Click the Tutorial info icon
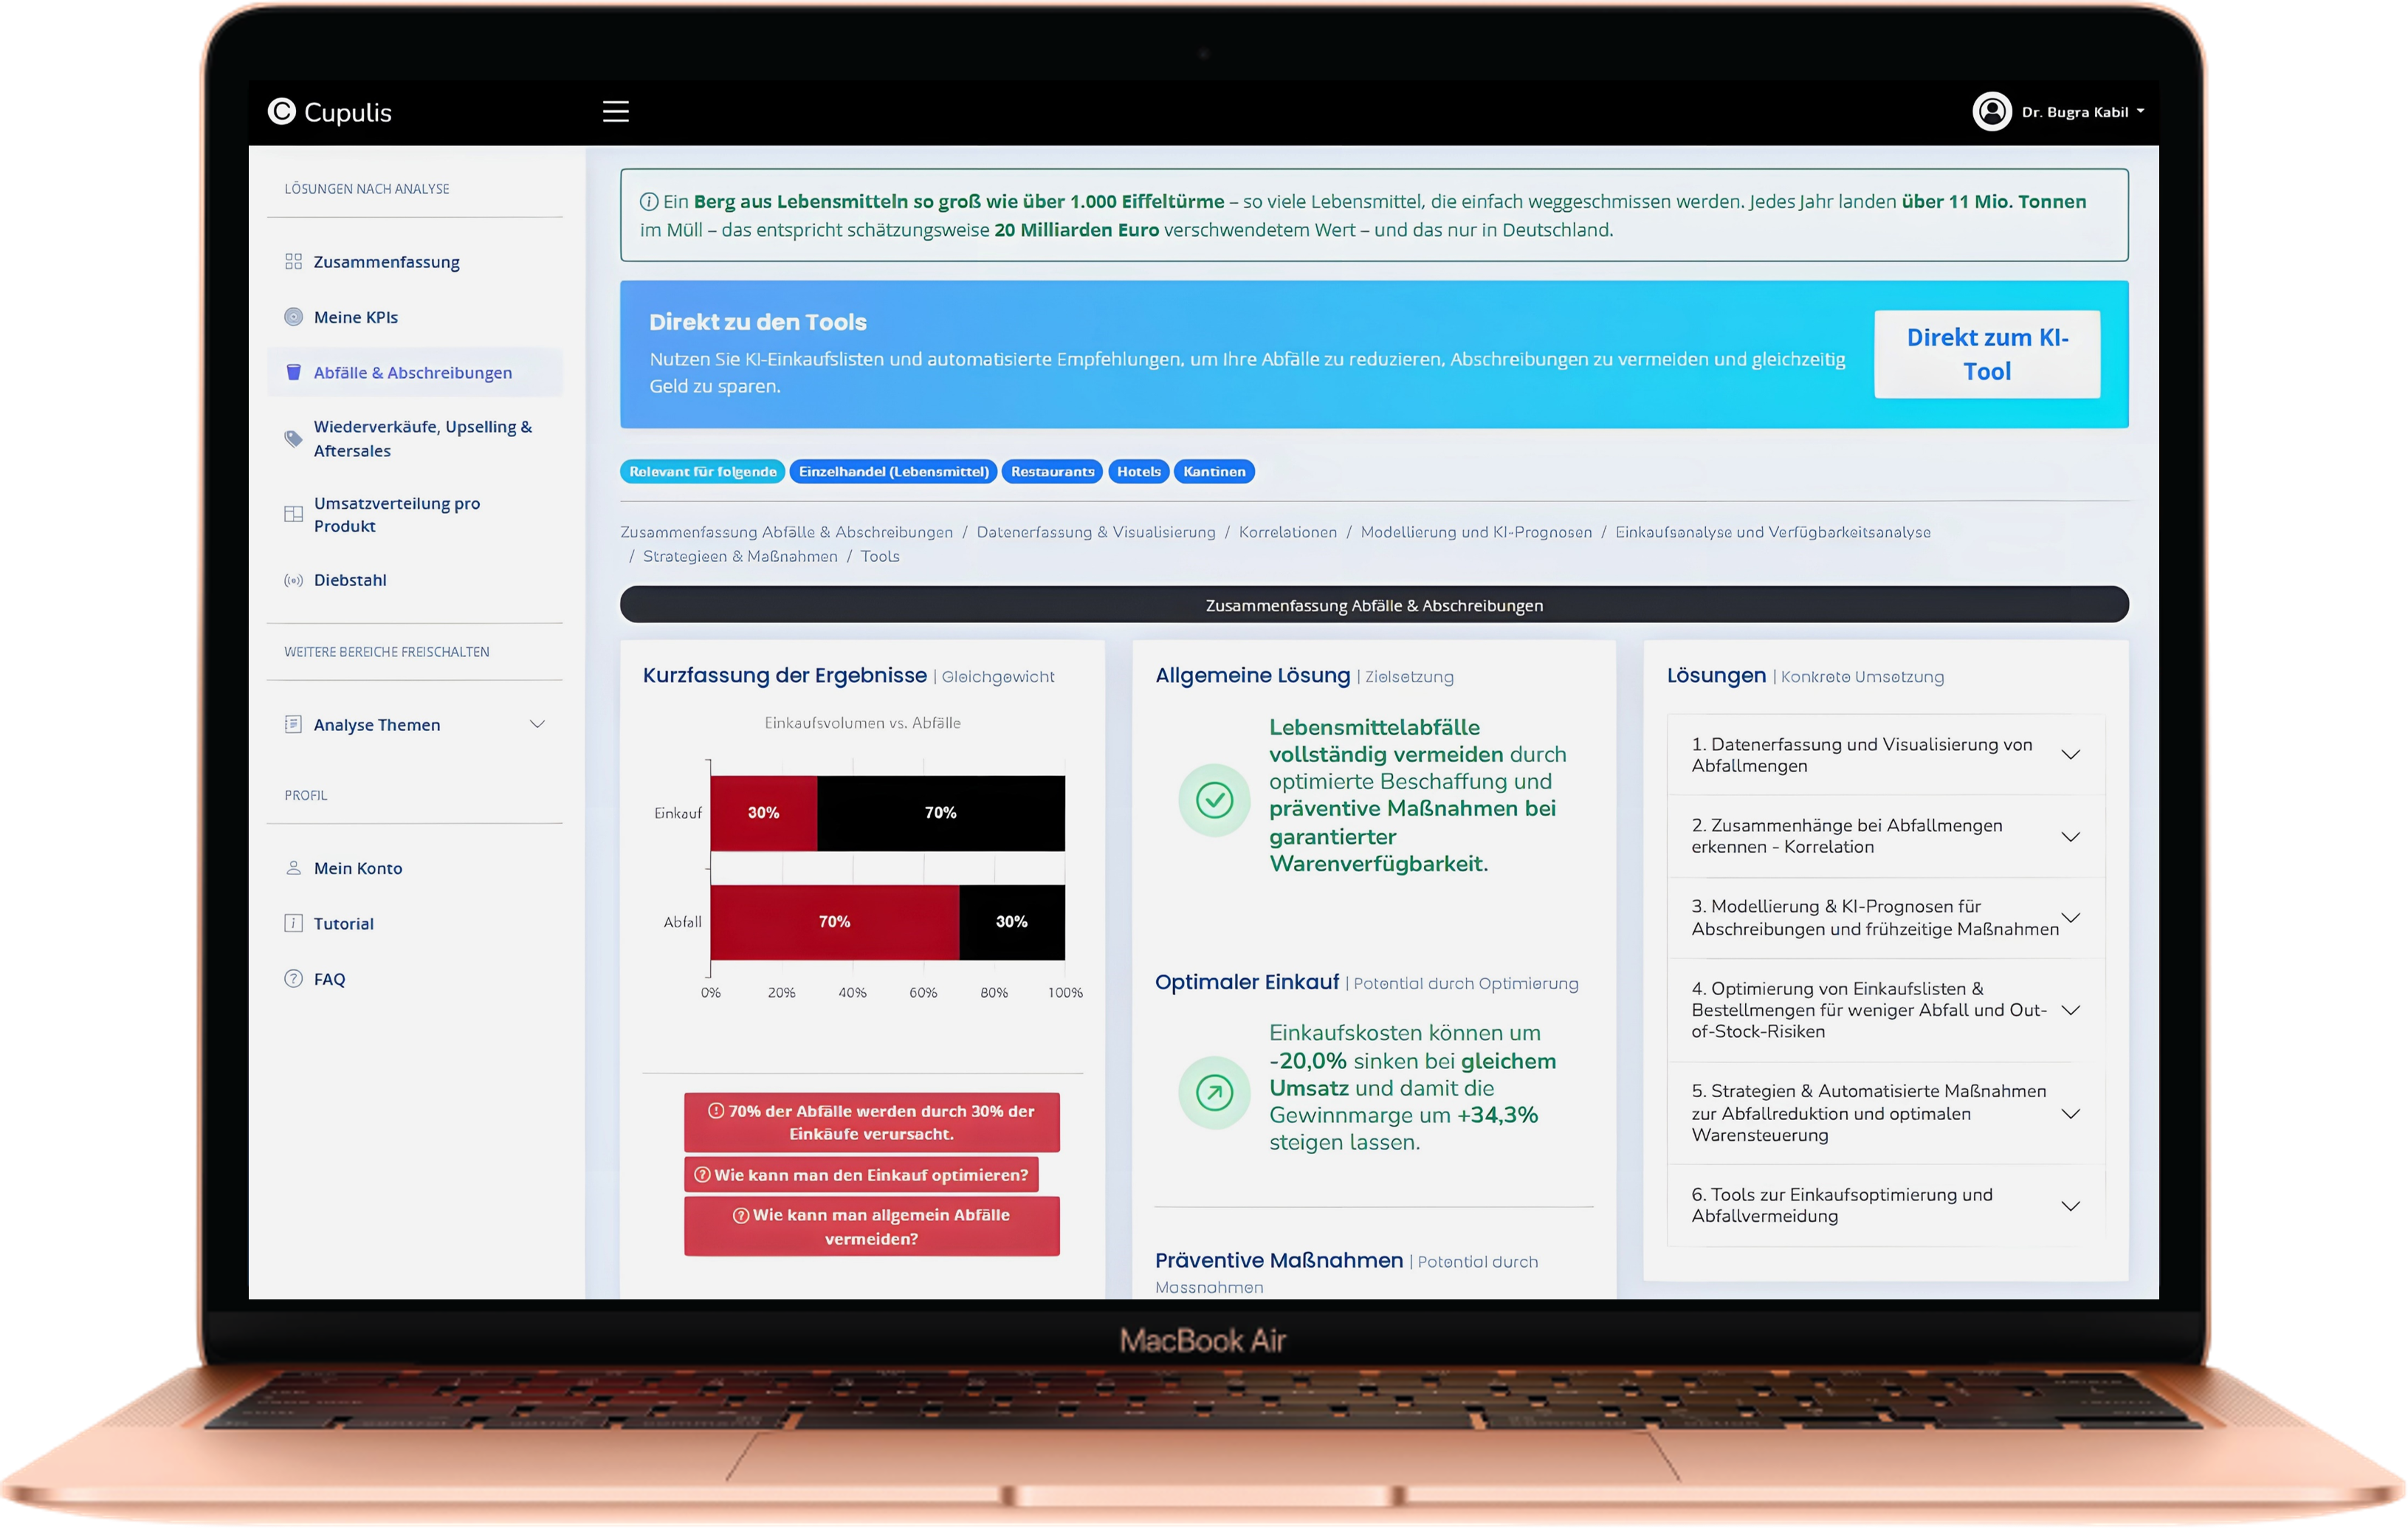This screenshot has width=2408, height=1529. click(293, 923)
